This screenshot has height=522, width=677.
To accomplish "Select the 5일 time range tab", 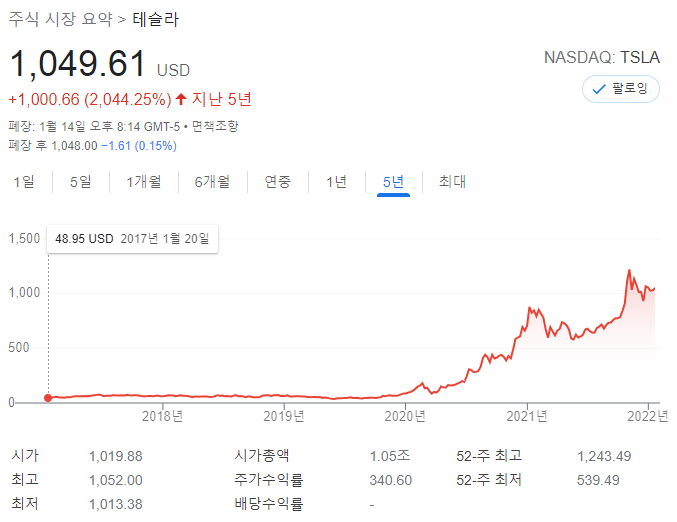I will (x=81, y=182).
